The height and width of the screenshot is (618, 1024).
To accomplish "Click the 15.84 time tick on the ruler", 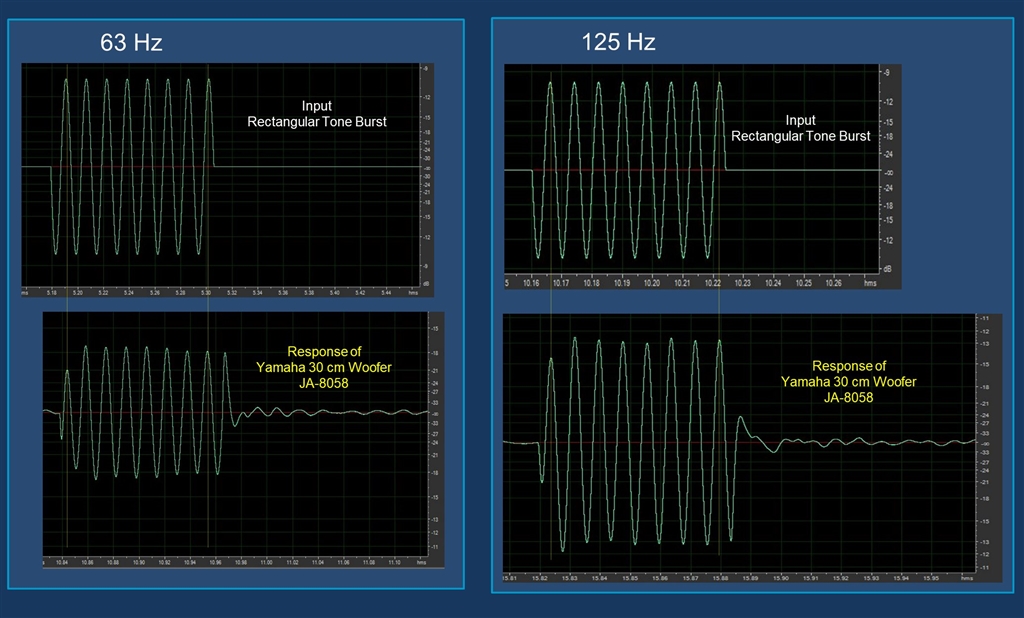I will click(600, 578).
